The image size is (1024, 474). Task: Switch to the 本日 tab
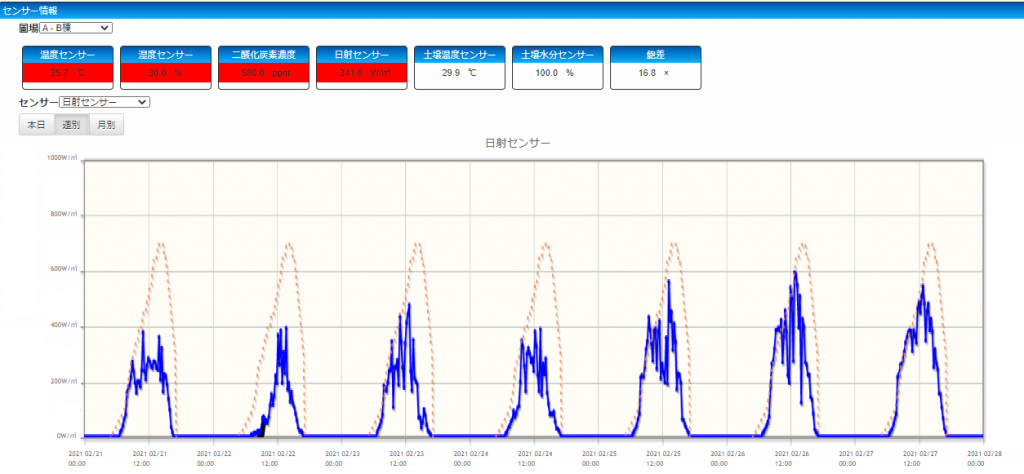point(36,125)
